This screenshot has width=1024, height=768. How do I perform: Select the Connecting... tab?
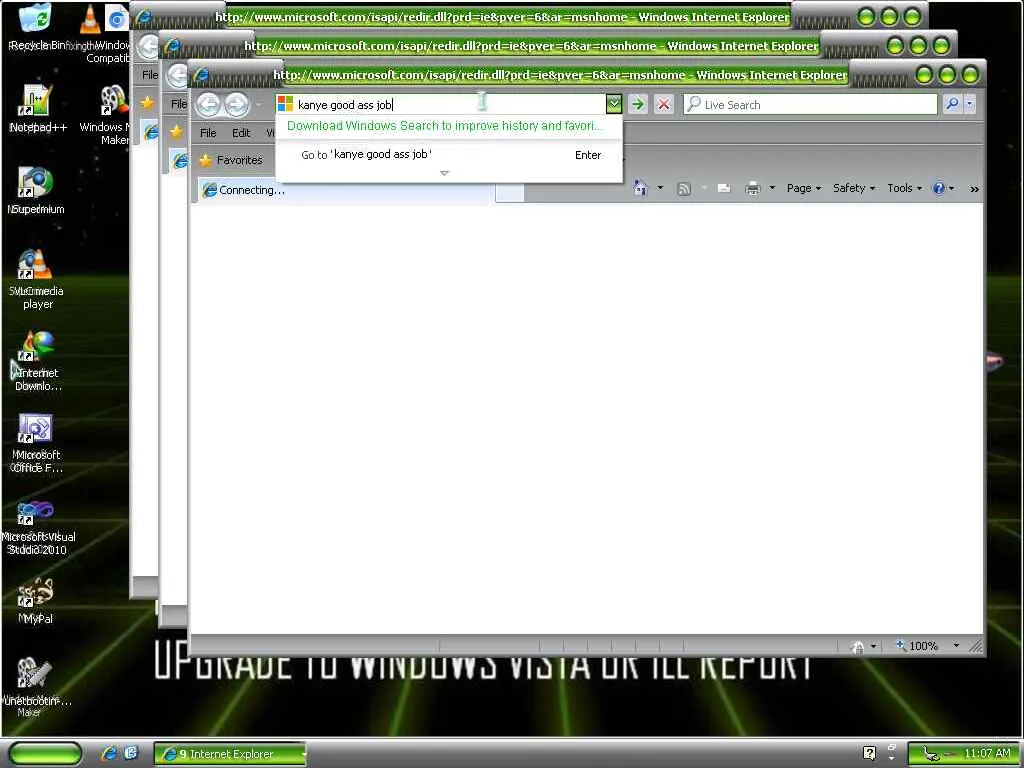coord(343,190)
